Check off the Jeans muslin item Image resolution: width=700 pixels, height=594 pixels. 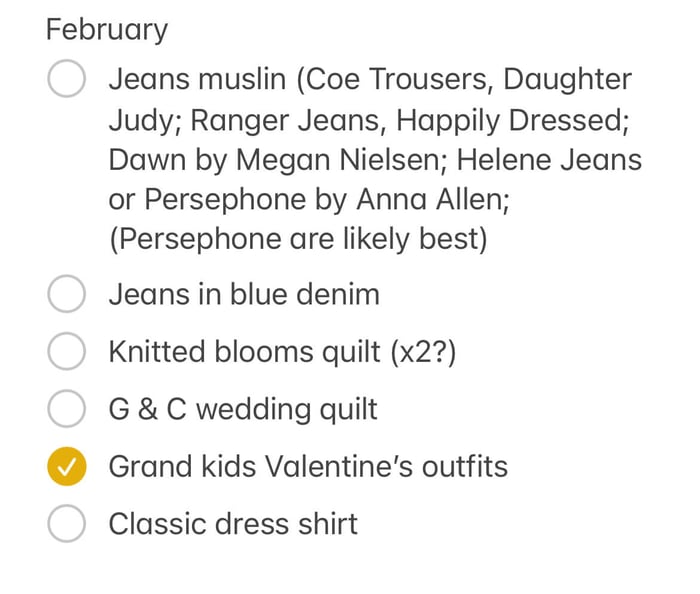(67, 78)
